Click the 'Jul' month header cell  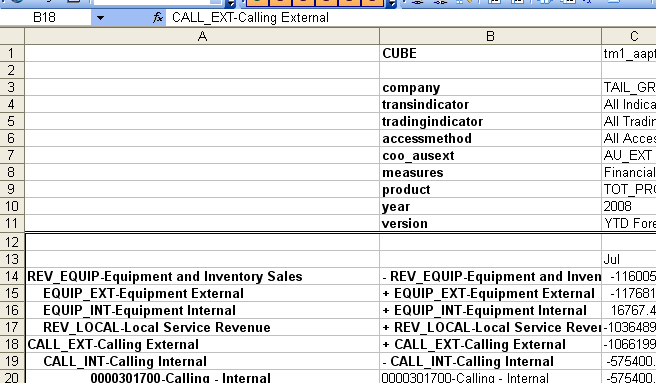[629, 259]
